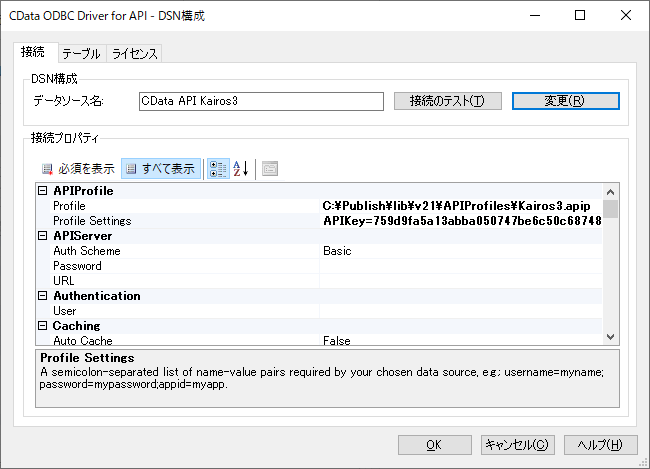Screen dimensions: 650x469
Task: Click property grid scroll down arrow
Action: pyautogui.click(x=610, y=337)
